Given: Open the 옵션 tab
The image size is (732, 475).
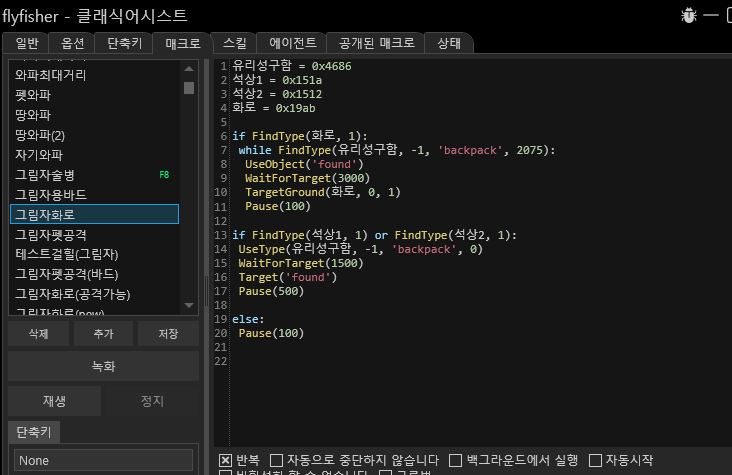Looking at the screenshot, I should (x=72, y=43).
